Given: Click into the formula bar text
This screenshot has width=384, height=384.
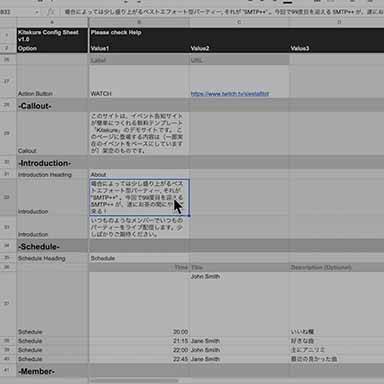Looking at the screenshot, I should 223,12.
